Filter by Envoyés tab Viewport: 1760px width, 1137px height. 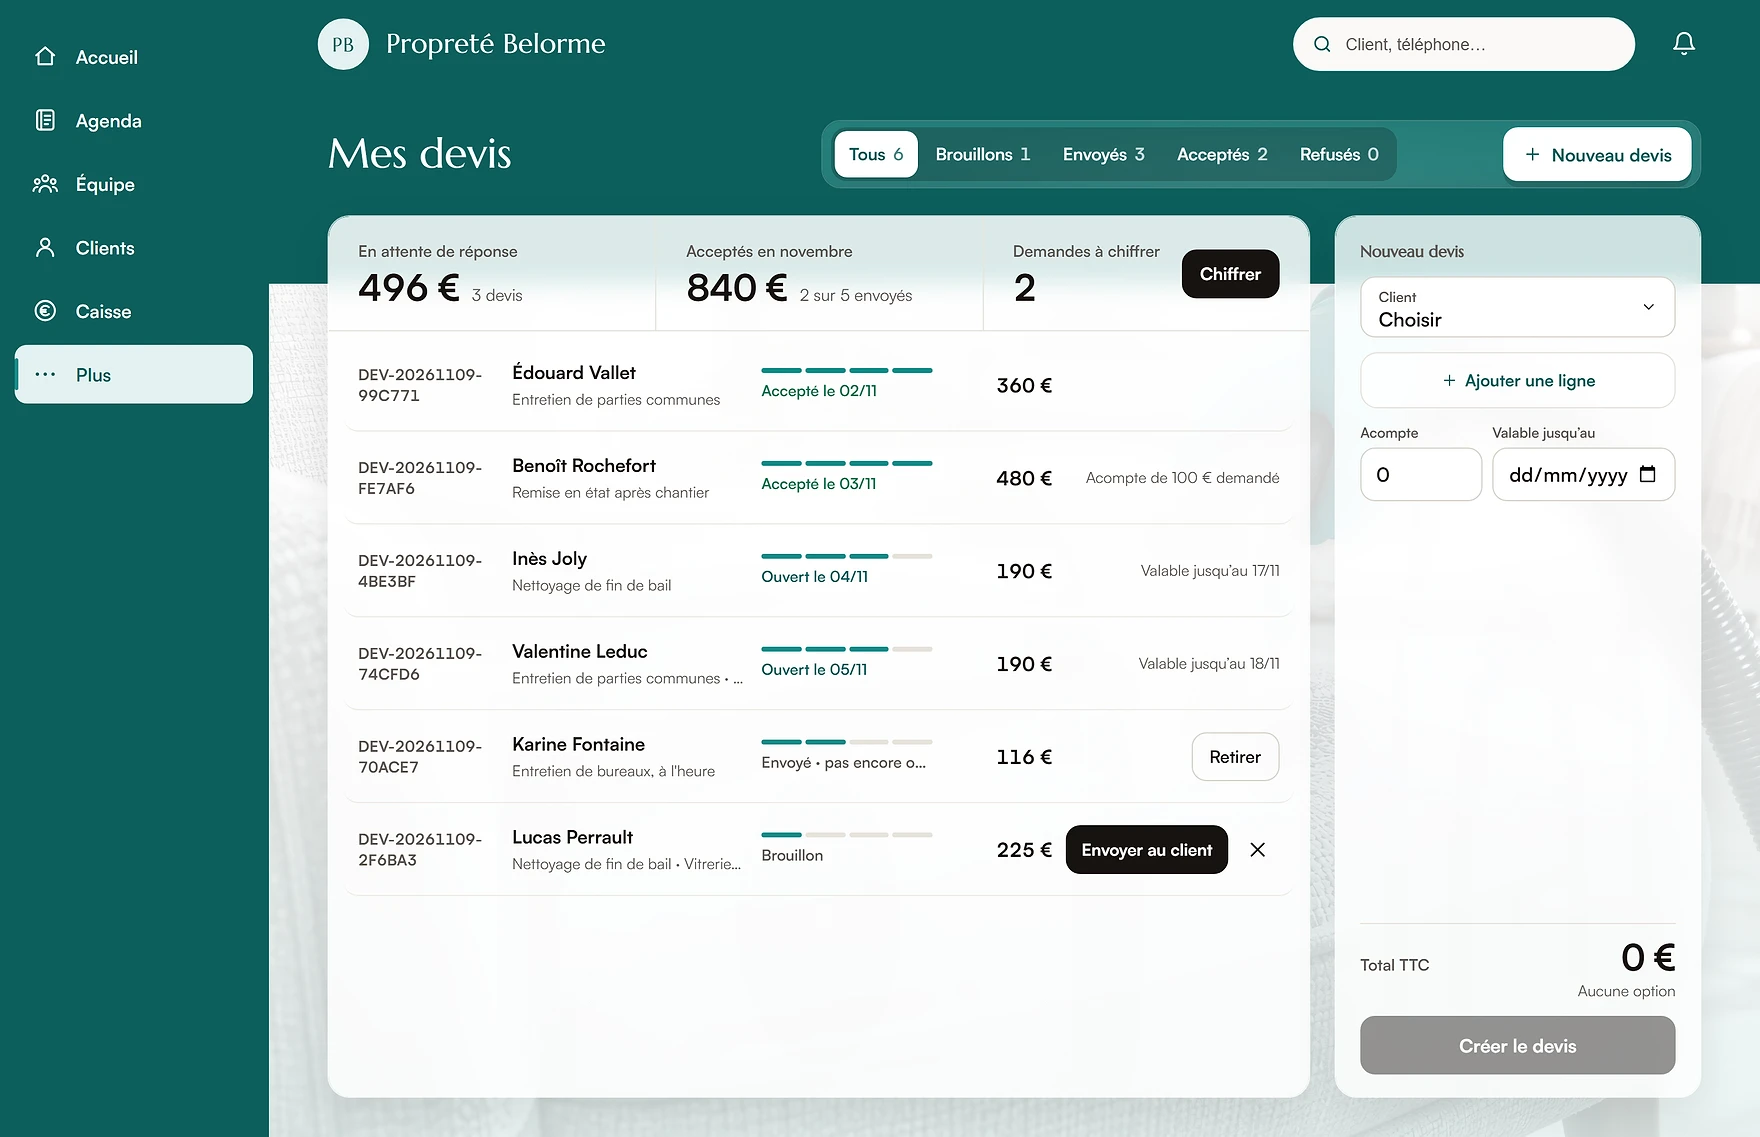1104,155
